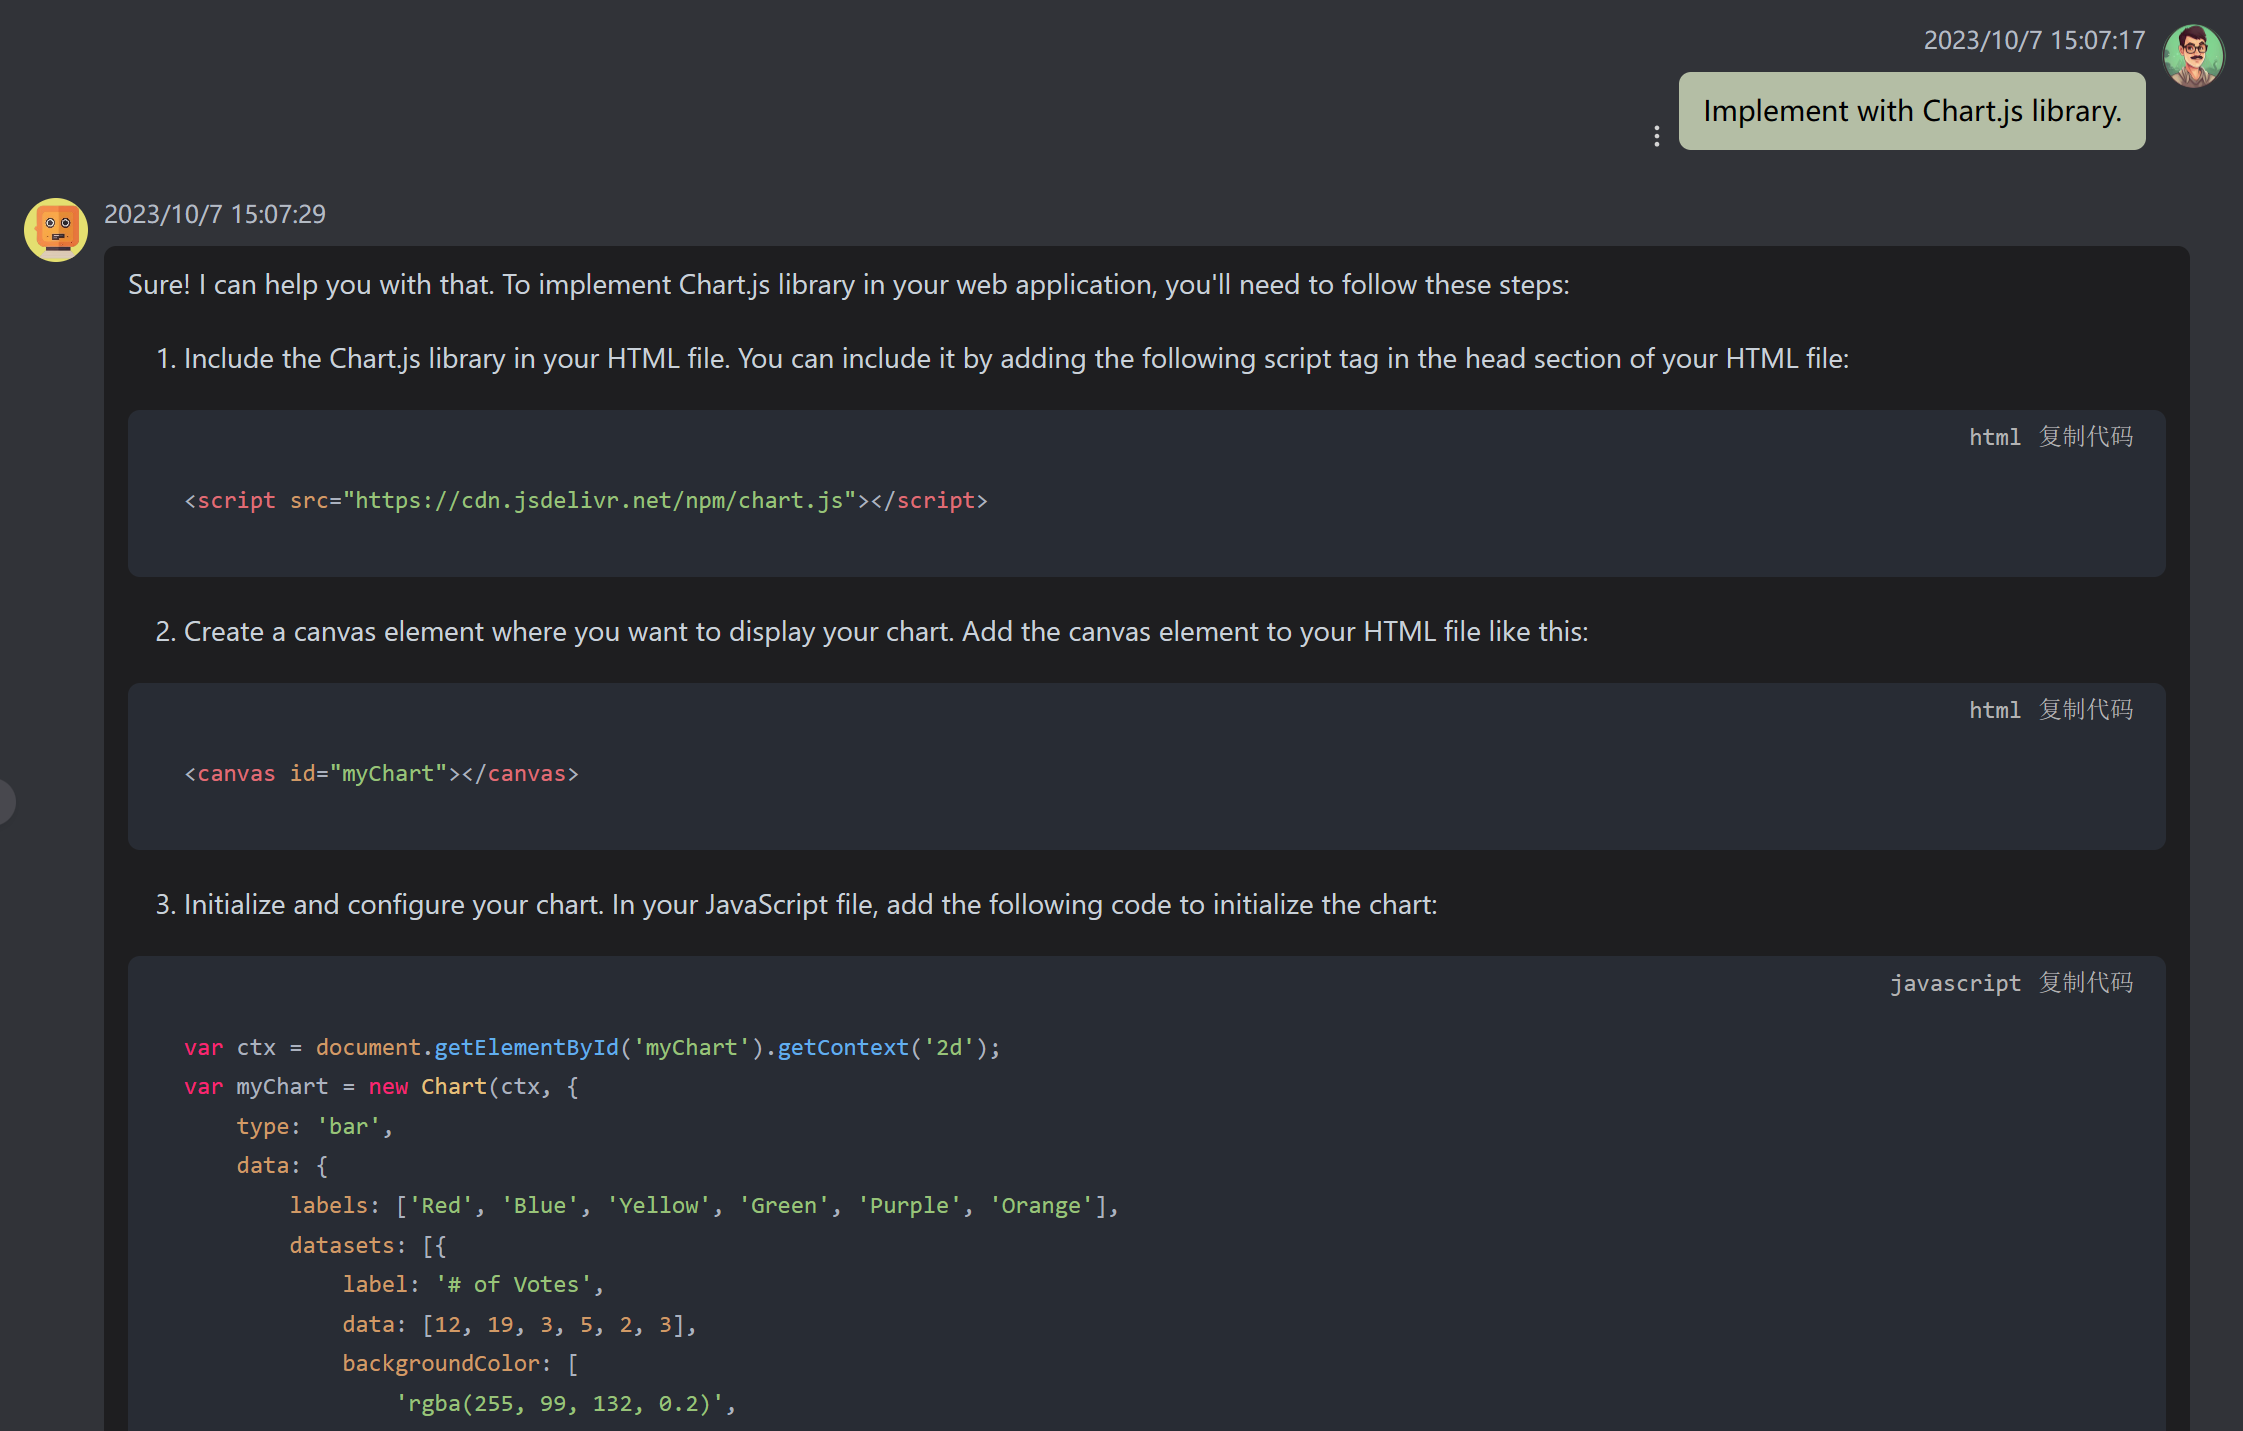Click the user's profile avatar picture
Viewport: 2243px width, 1431px height.
click(2193, 56)
